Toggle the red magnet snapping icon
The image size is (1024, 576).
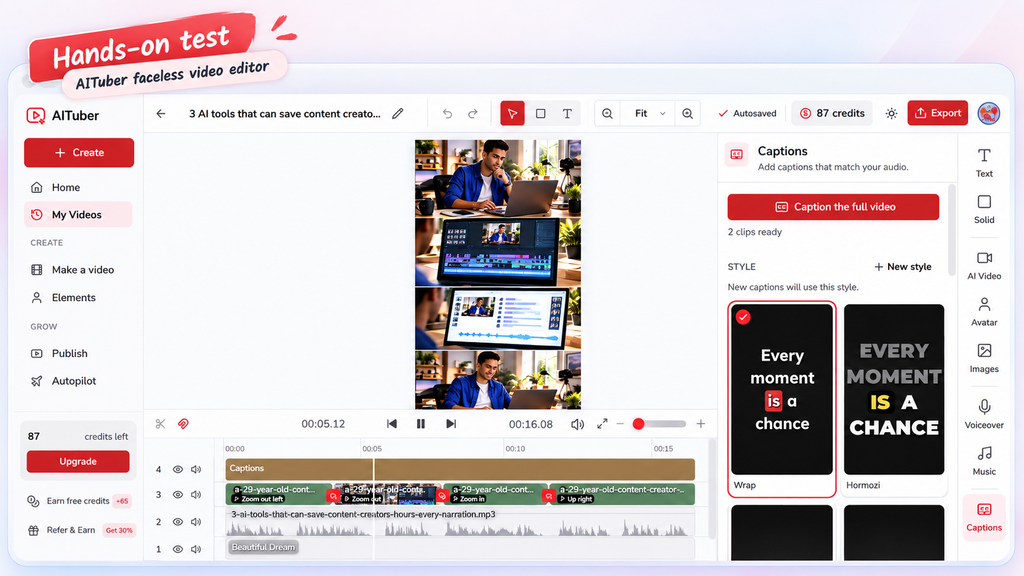click(184, 424)
